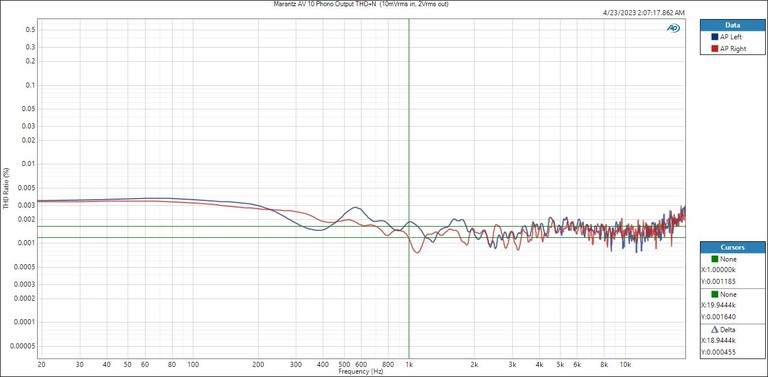Click the Delta X value 18.9444k

(x=719, y=341)
